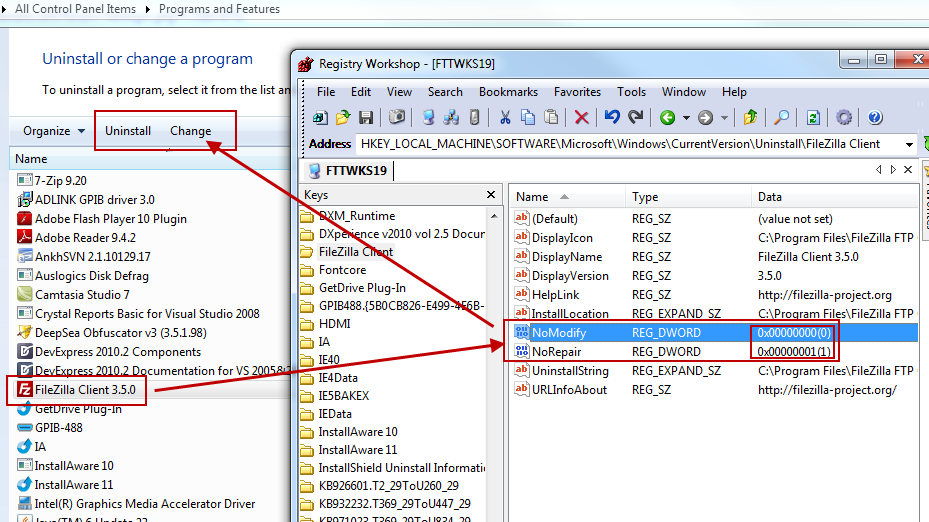Click the blue Undo arrow icon
Screen dimensions: 929x522
[612, 117]
